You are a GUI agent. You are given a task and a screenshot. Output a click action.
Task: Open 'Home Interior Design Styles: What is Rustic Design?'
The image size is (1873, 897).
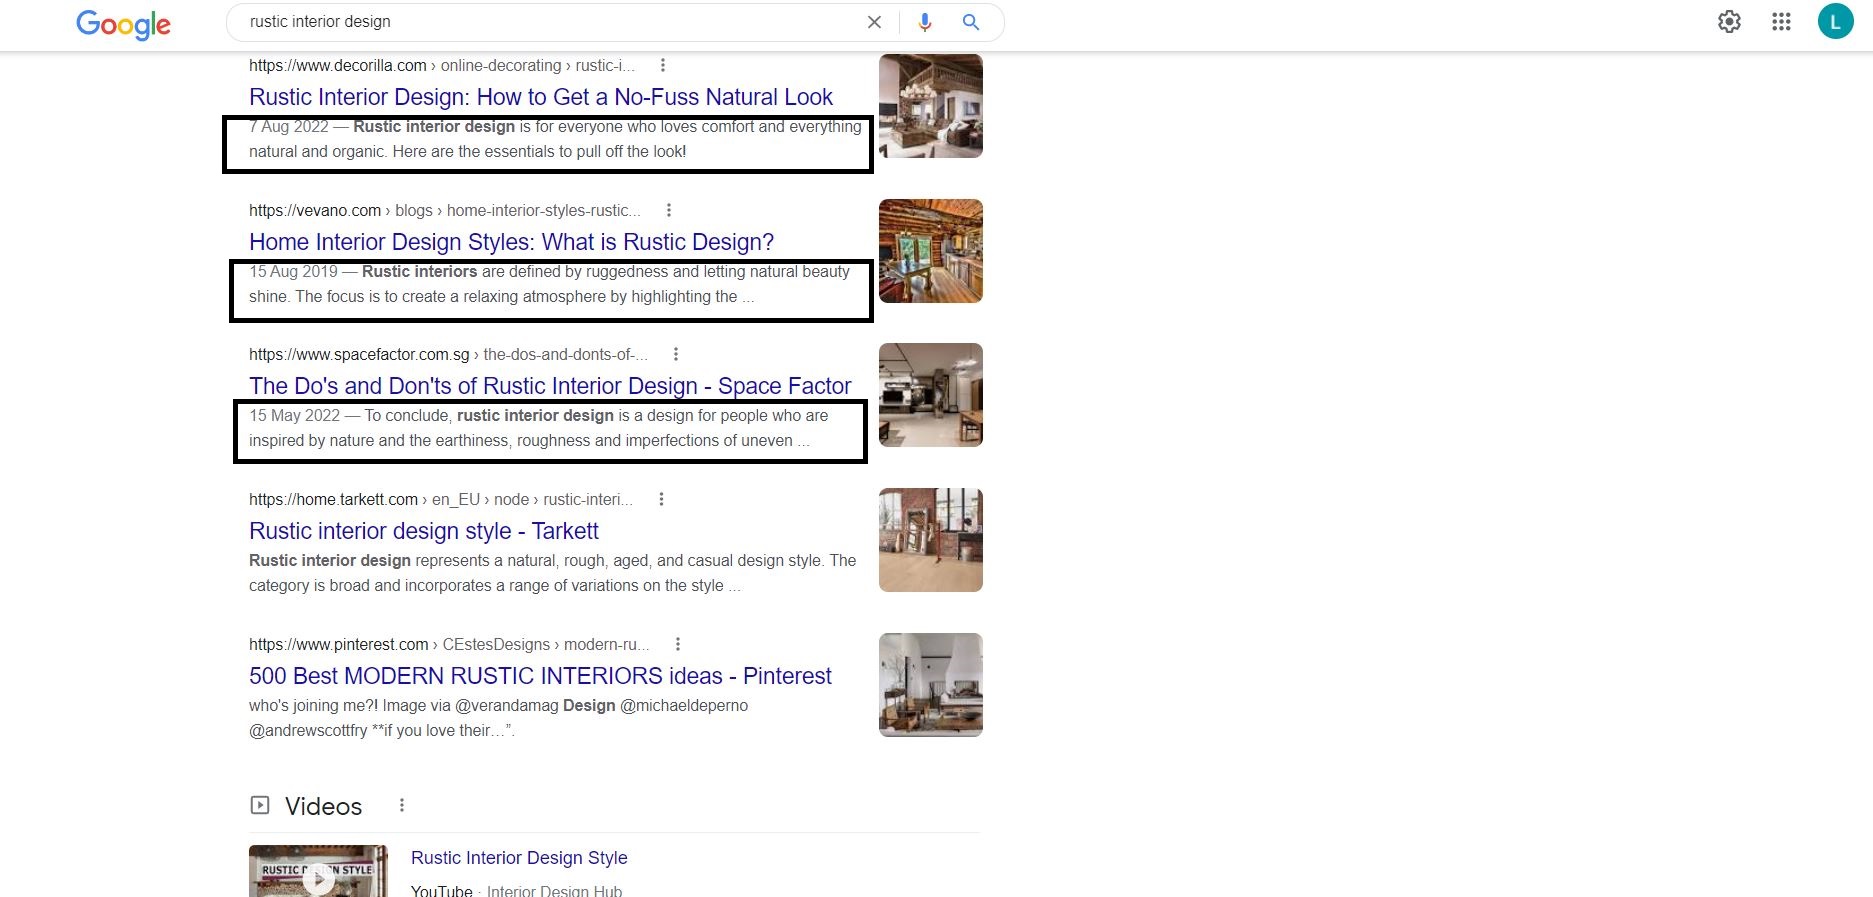512,242
